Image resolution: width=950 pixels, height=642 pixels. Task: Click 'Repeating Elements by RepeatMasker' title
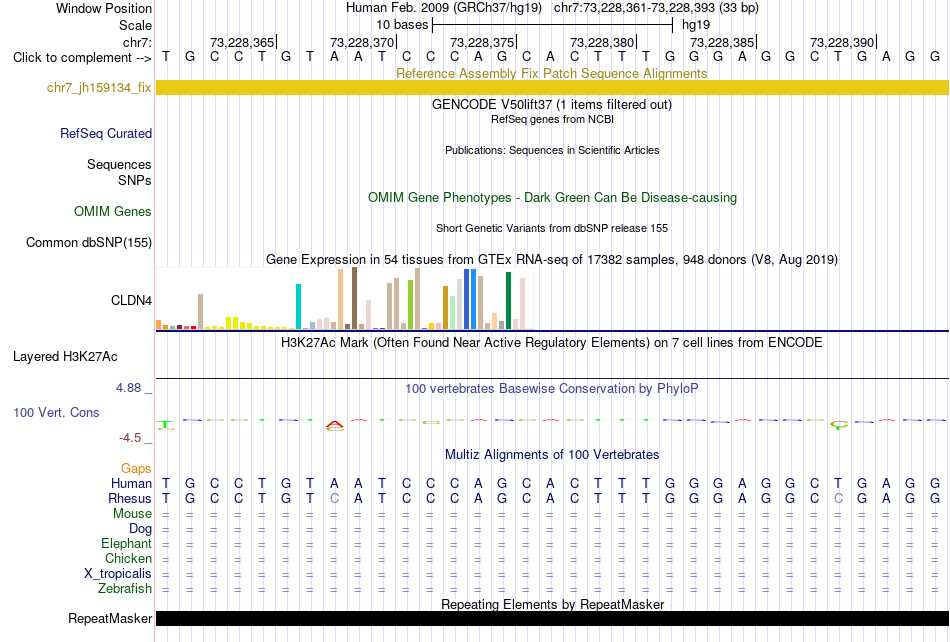(552, 604)
